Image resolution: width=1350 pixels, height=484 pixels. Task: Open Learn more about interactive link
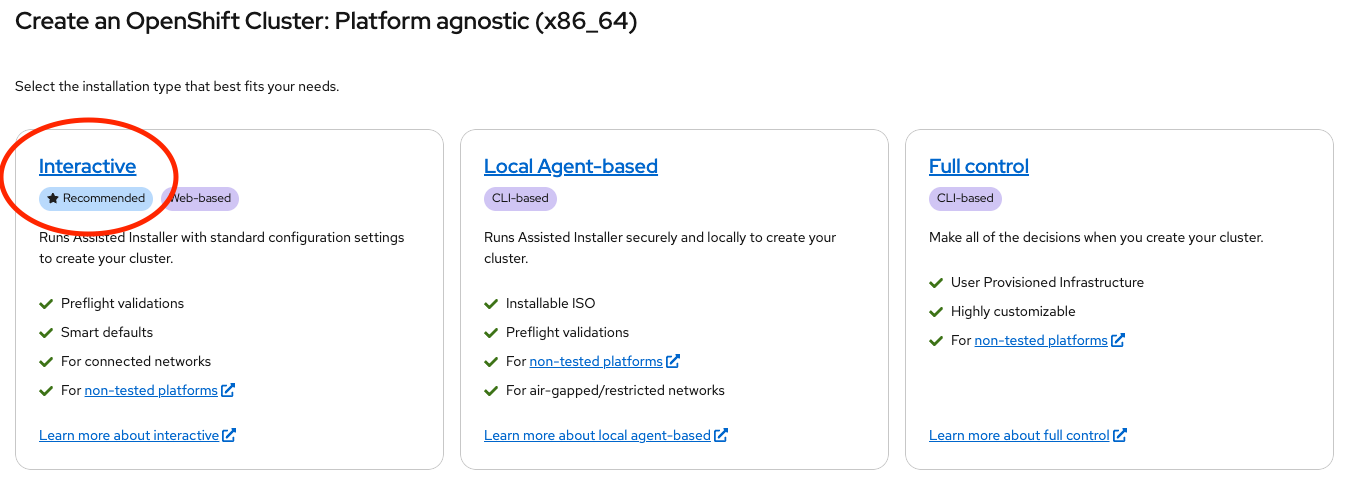tap(129, 435)
